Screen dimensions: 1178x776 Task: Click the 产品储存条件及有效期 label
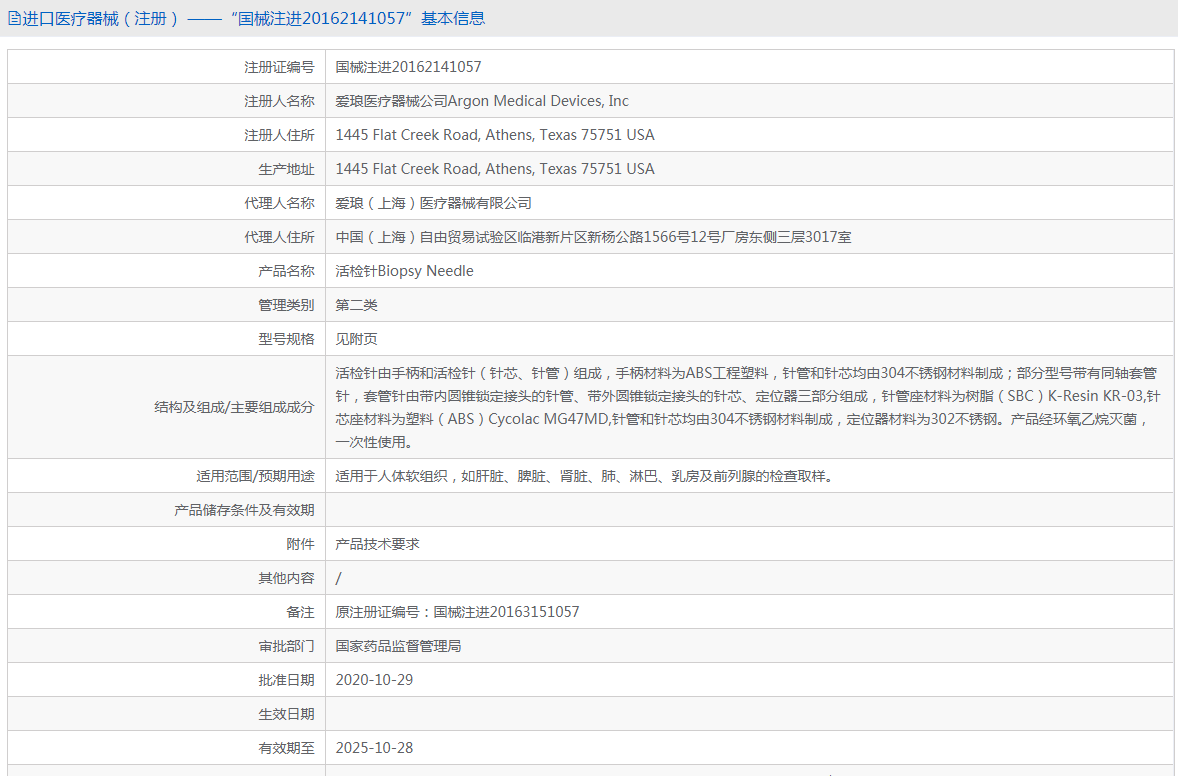pos(244,510)
